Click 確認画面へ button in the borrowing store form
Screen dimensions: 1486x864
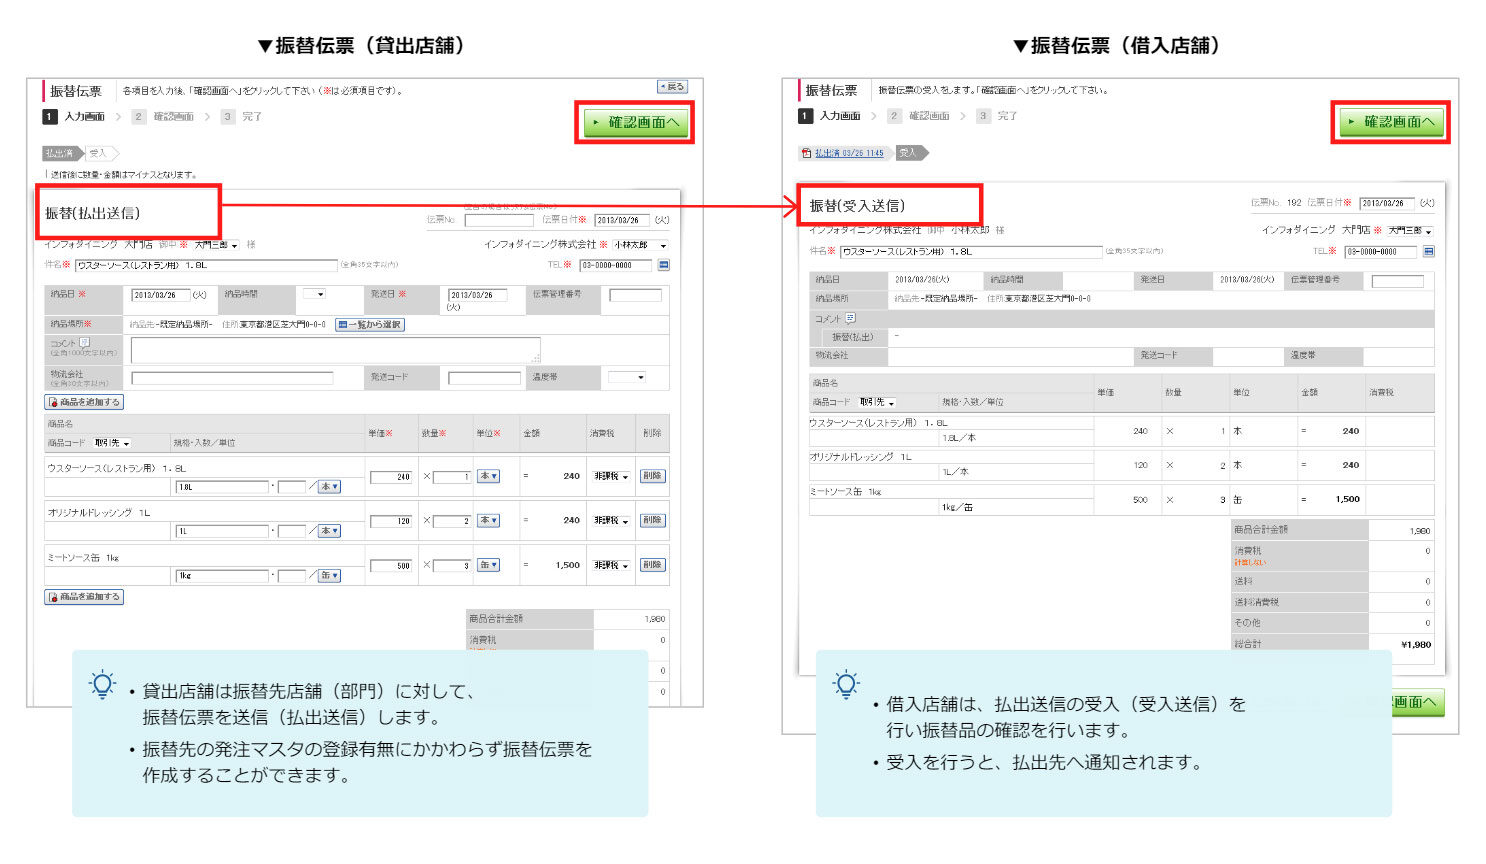1390,122
